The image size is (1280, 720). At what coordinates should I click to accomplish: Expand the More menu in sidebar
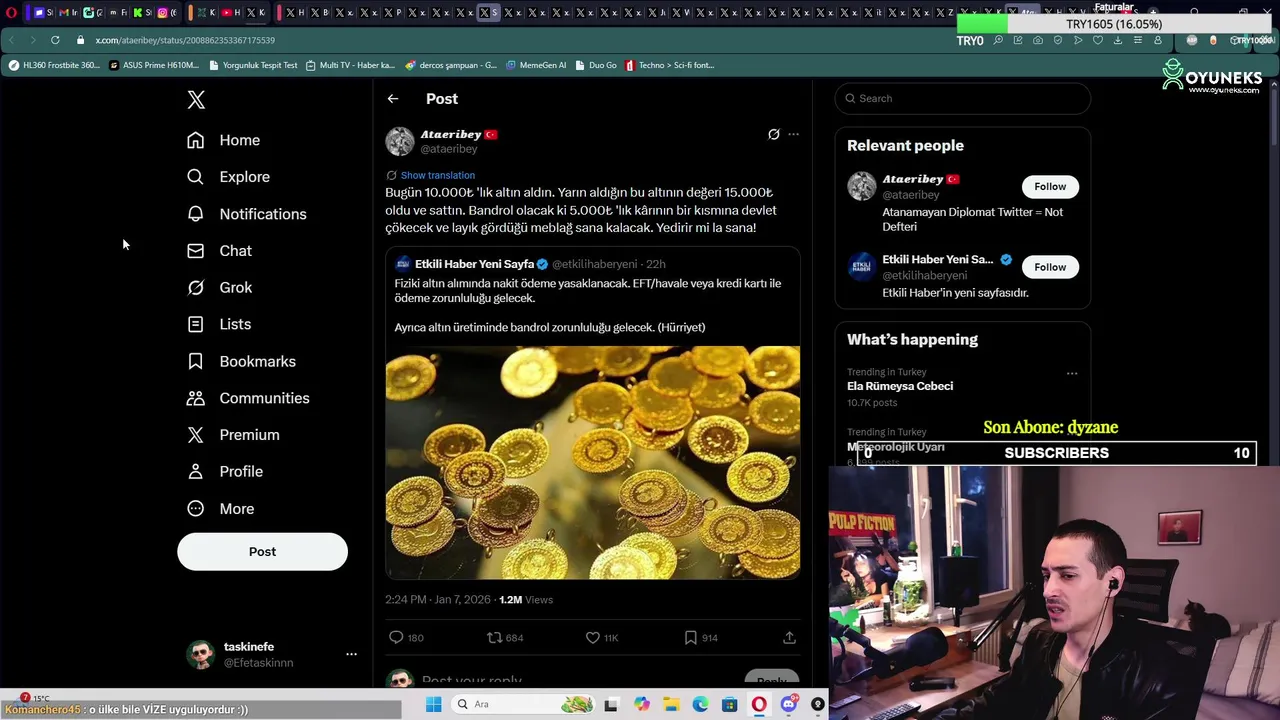pos(220,509)
